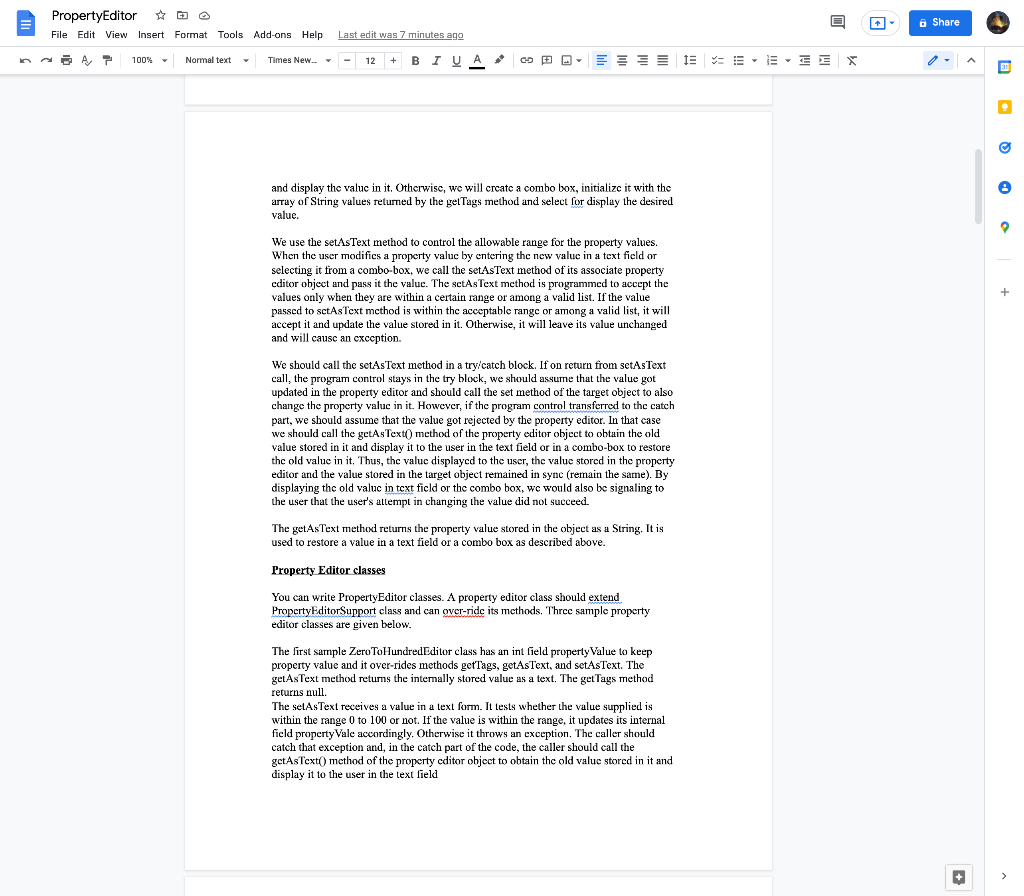Insert a link via the toolbar
1024x896 pixels.
[x=527, y=60]
